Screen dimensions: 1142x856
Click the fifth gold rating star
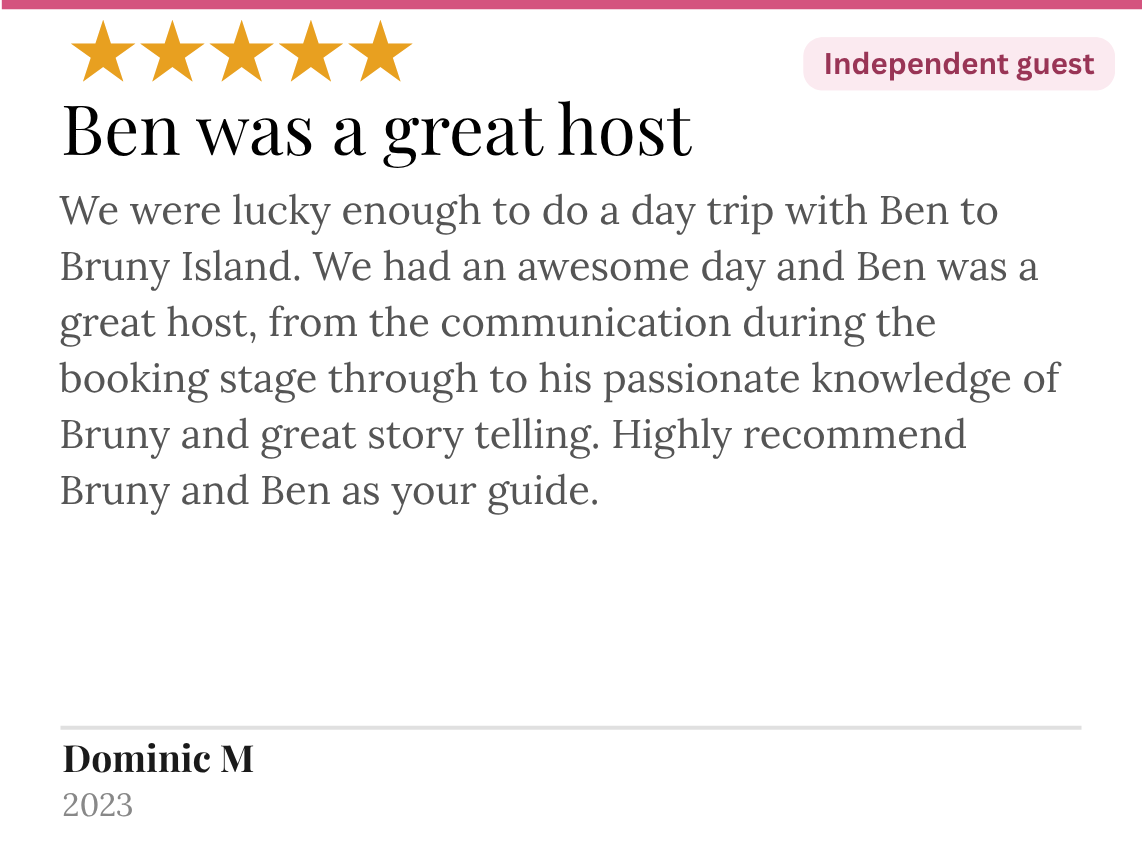379,51
